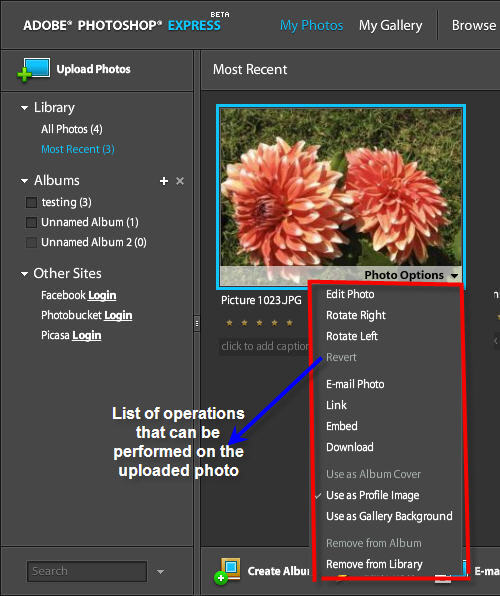The height and width of the screenshot is (596, 500).
Task: Open the Photo Options dropdown
Action: pyautogui.click(x=411, y=275)
